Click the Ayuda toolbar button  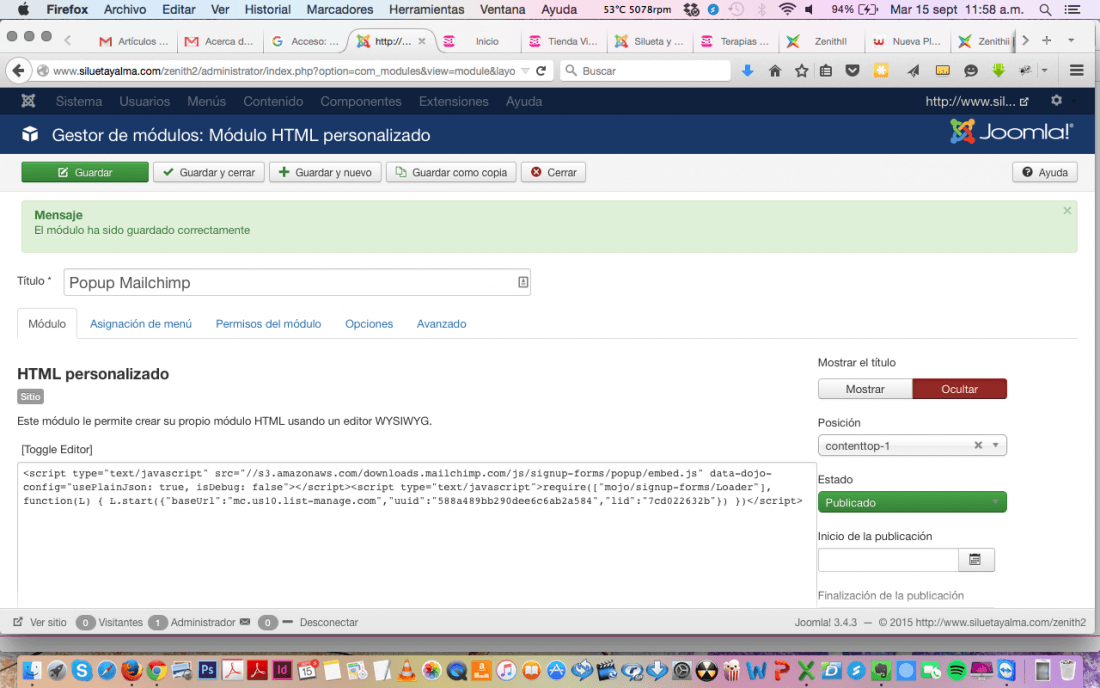(x=1045, y=173)
